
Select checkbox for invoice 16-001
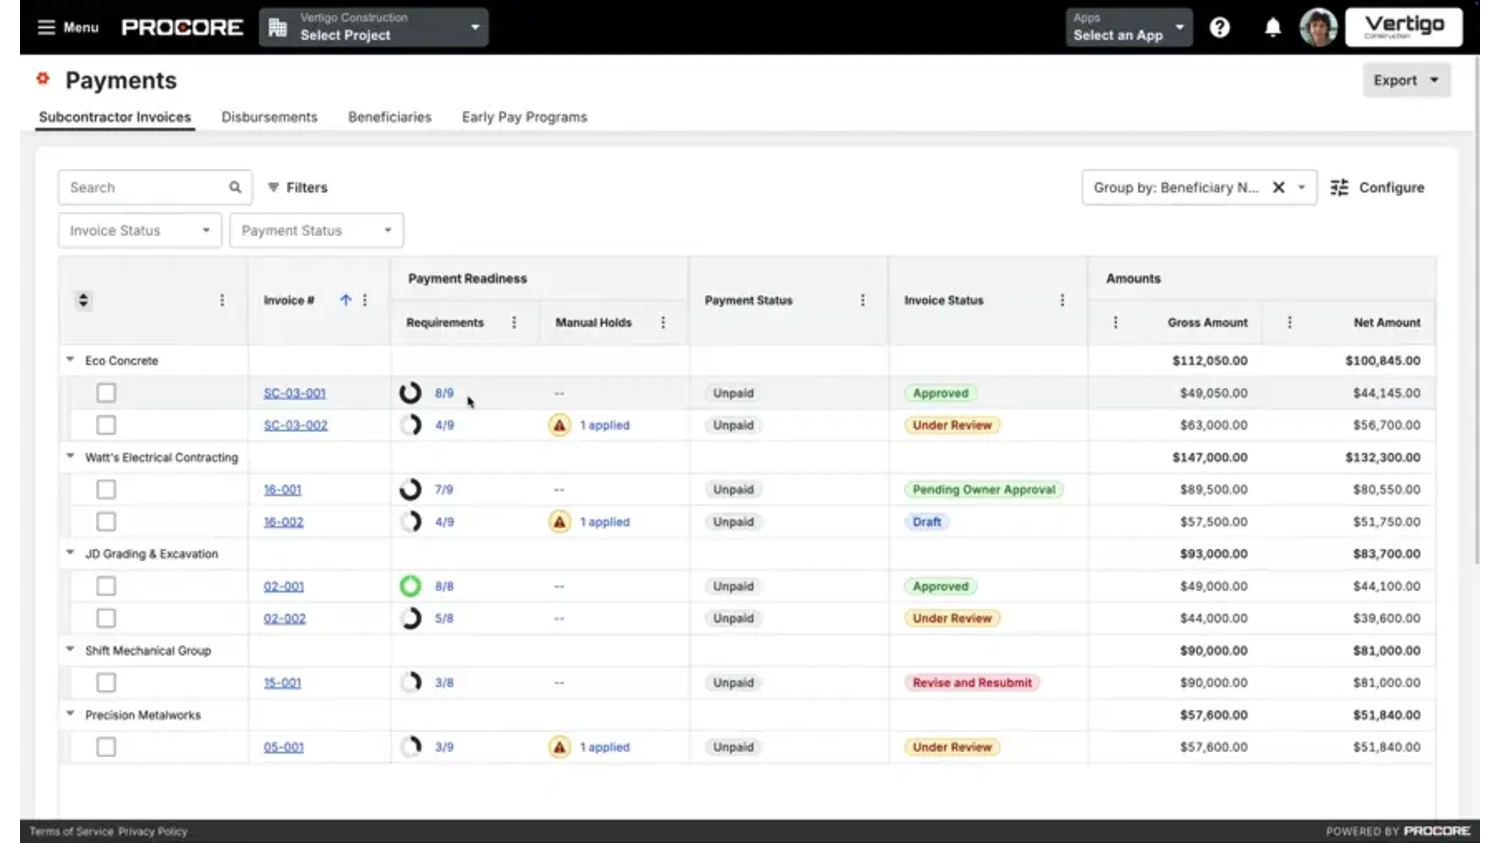tap(106, 489)
